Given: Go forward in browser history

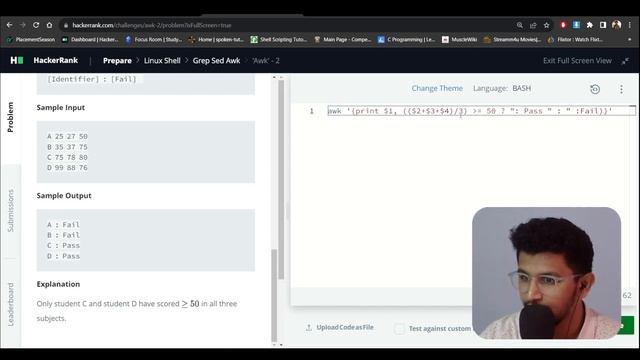Looking at the screenshot, I should click(x=22, y=25).
